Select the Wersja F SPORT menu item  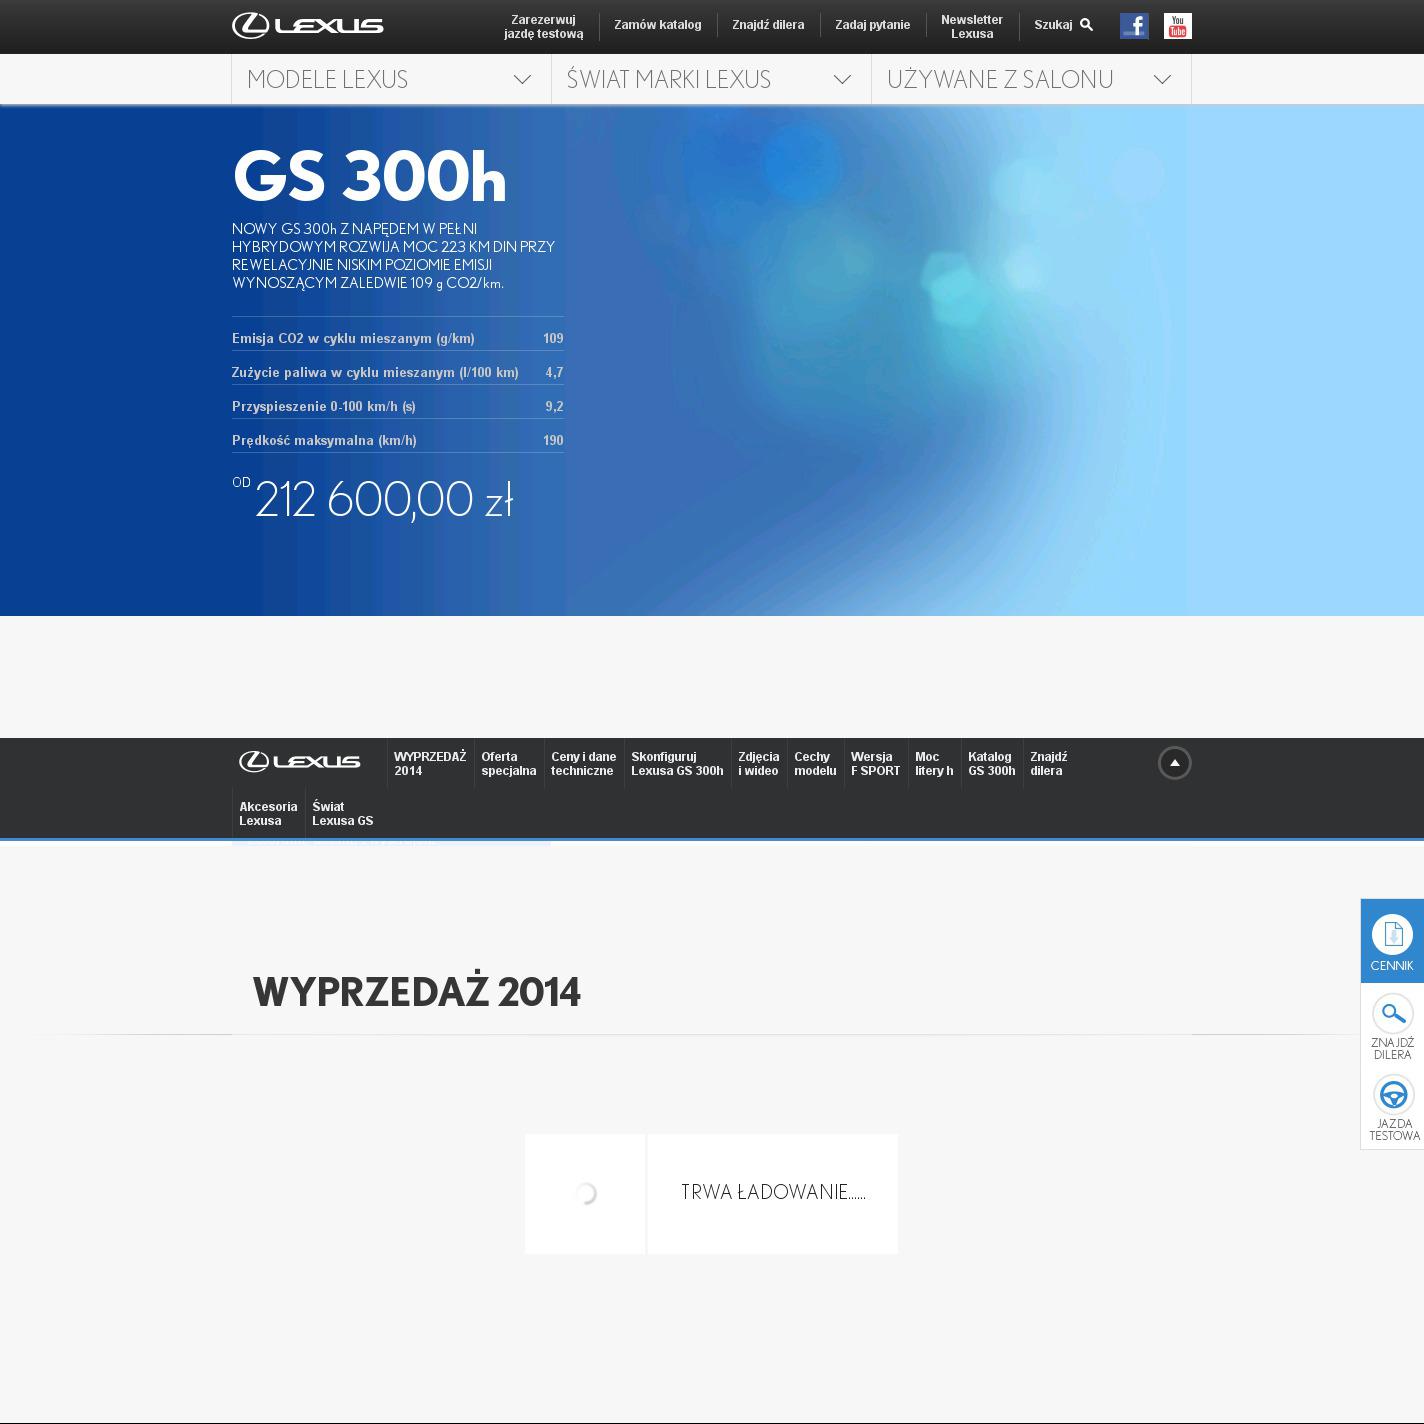coord(876,764)
